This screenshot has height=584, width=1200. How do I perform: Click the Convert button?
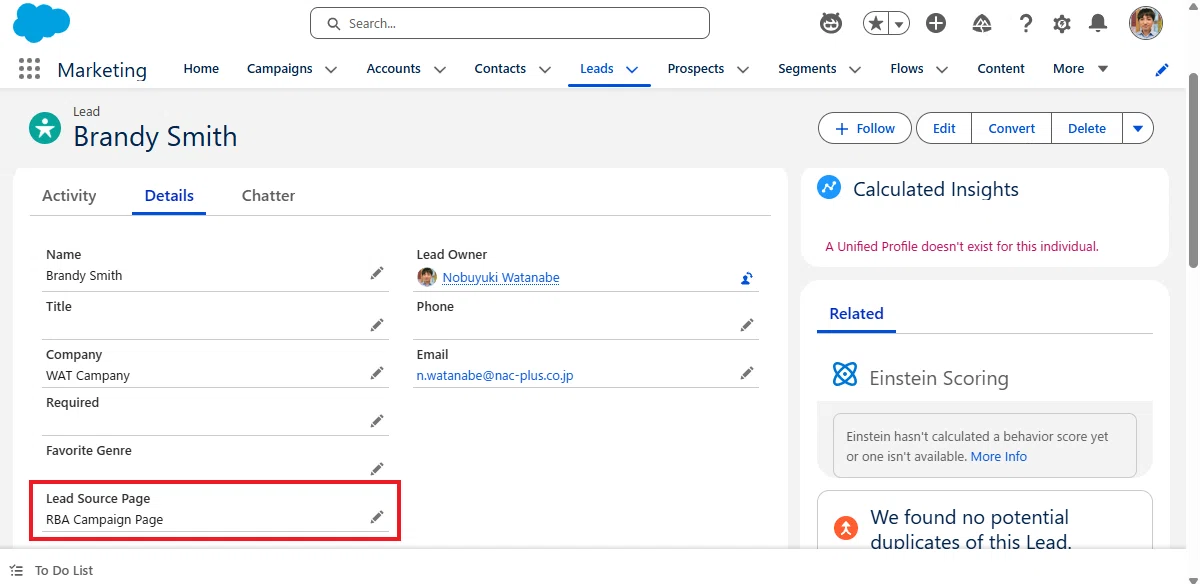(1012, 128)
